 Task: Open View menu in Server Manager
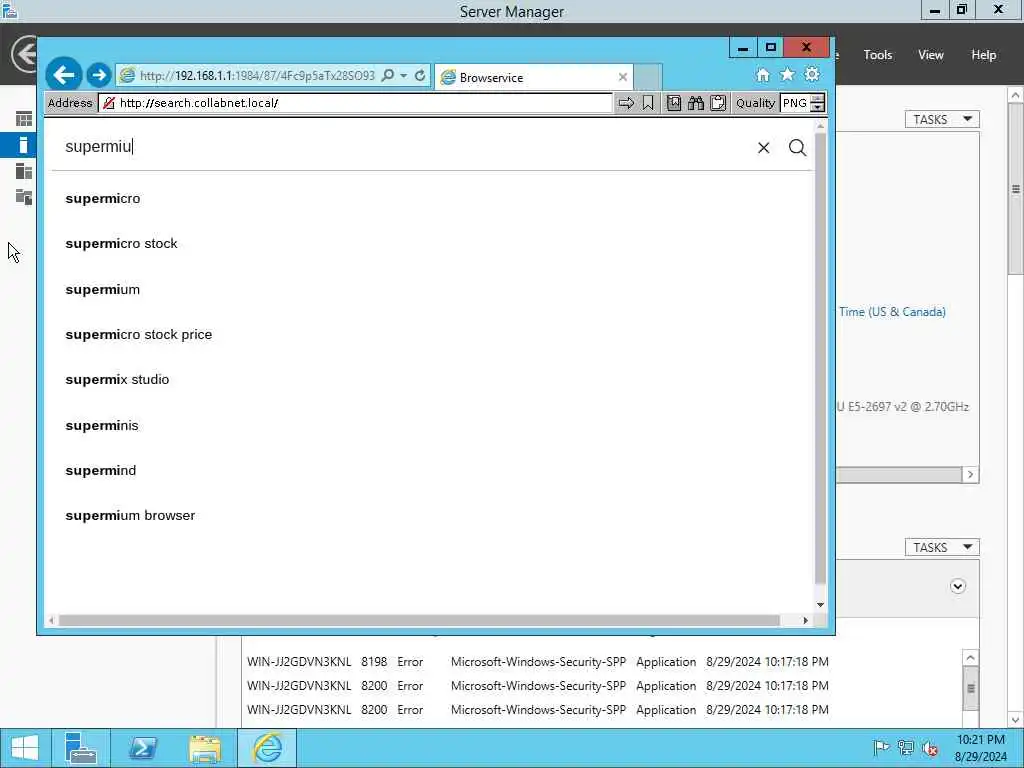(x=931, y=55)
